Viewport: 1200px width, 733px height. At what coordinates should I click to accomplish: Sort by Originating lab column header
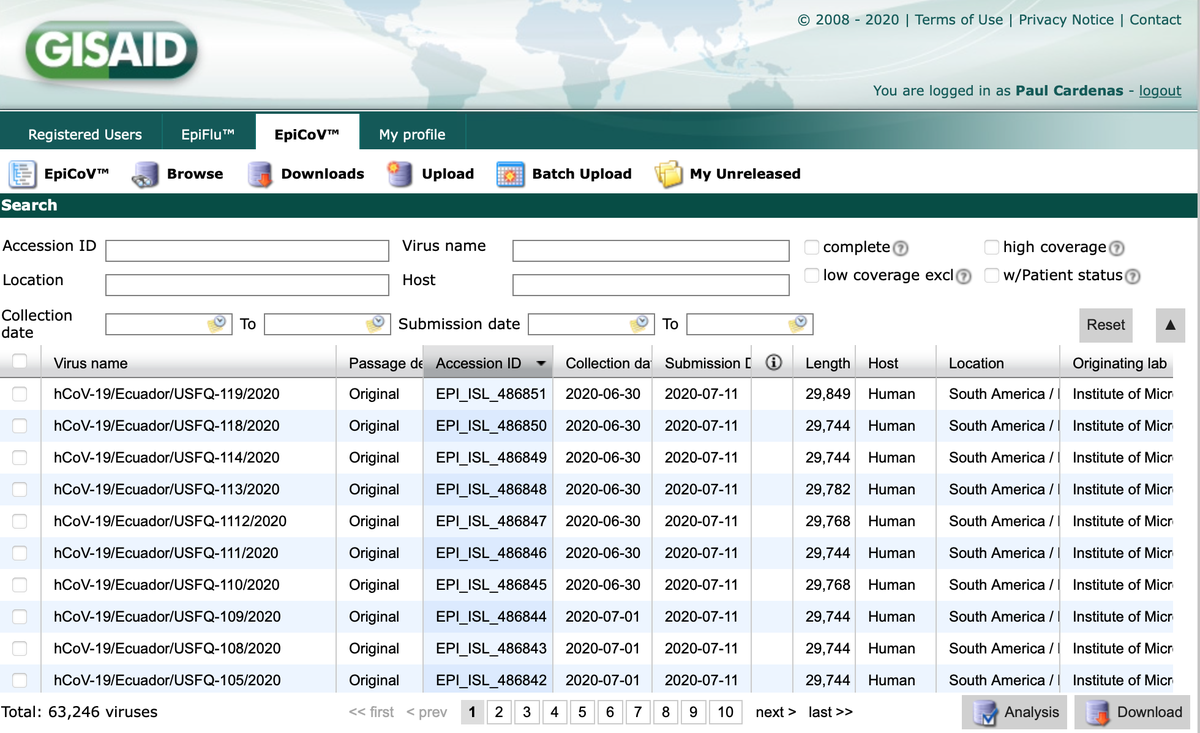[x=1122, y=363]
